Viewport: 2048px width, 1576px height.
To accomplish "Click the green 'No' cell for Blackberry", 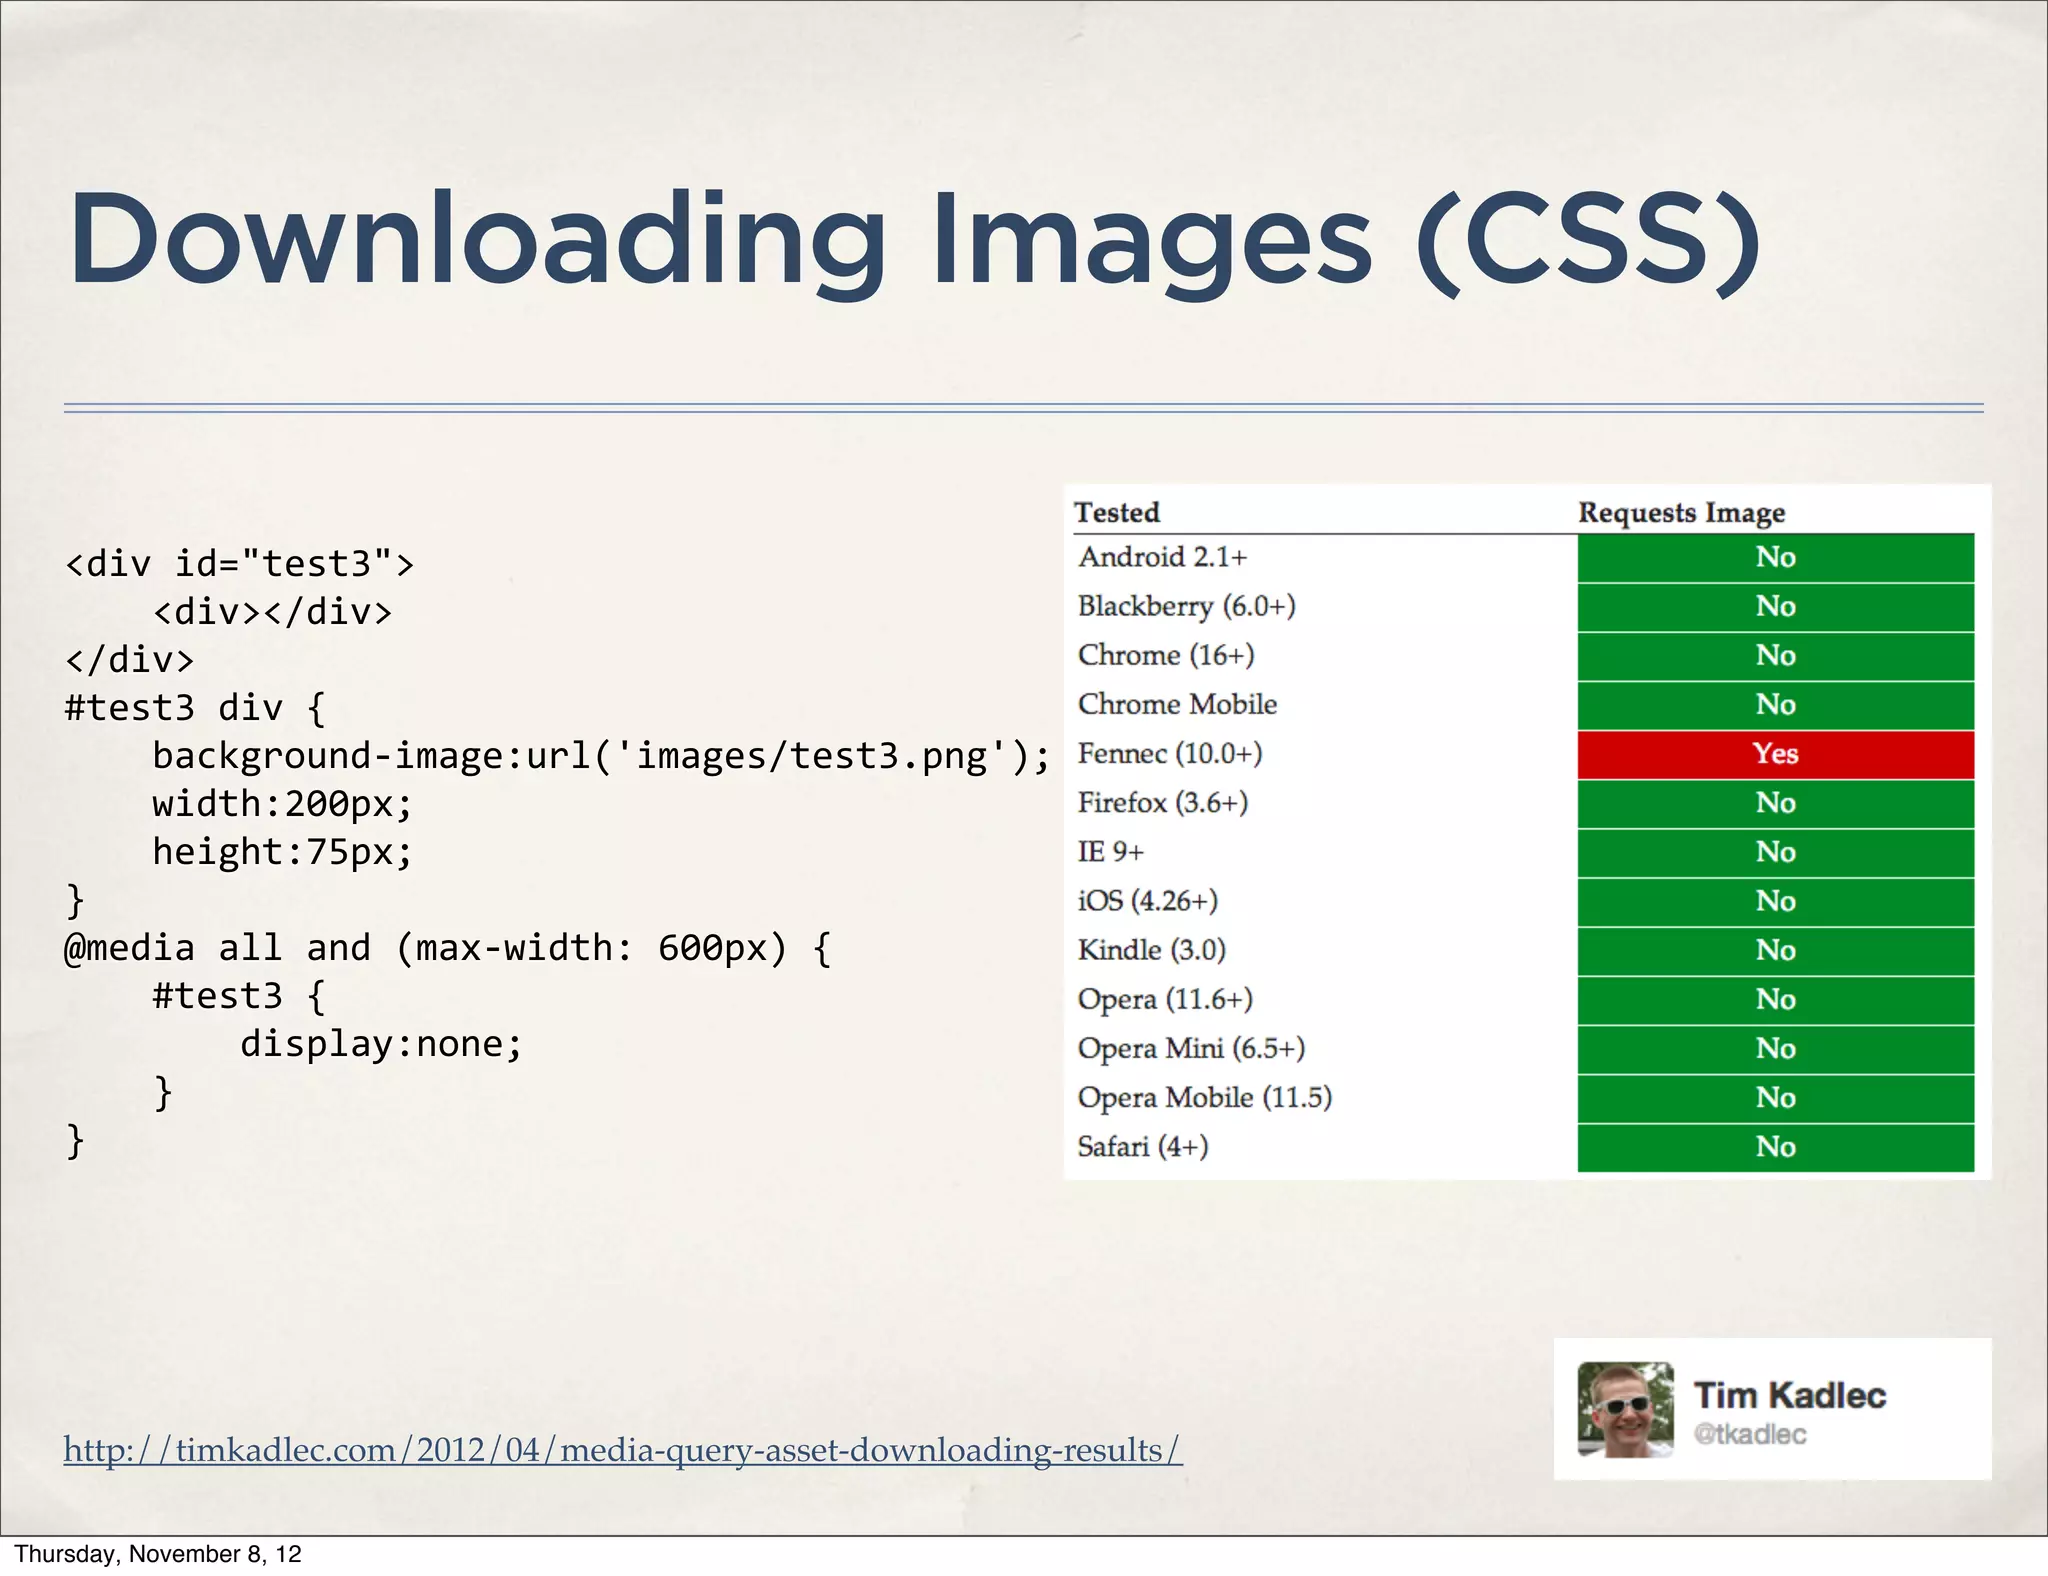I will coord(1776,607).
